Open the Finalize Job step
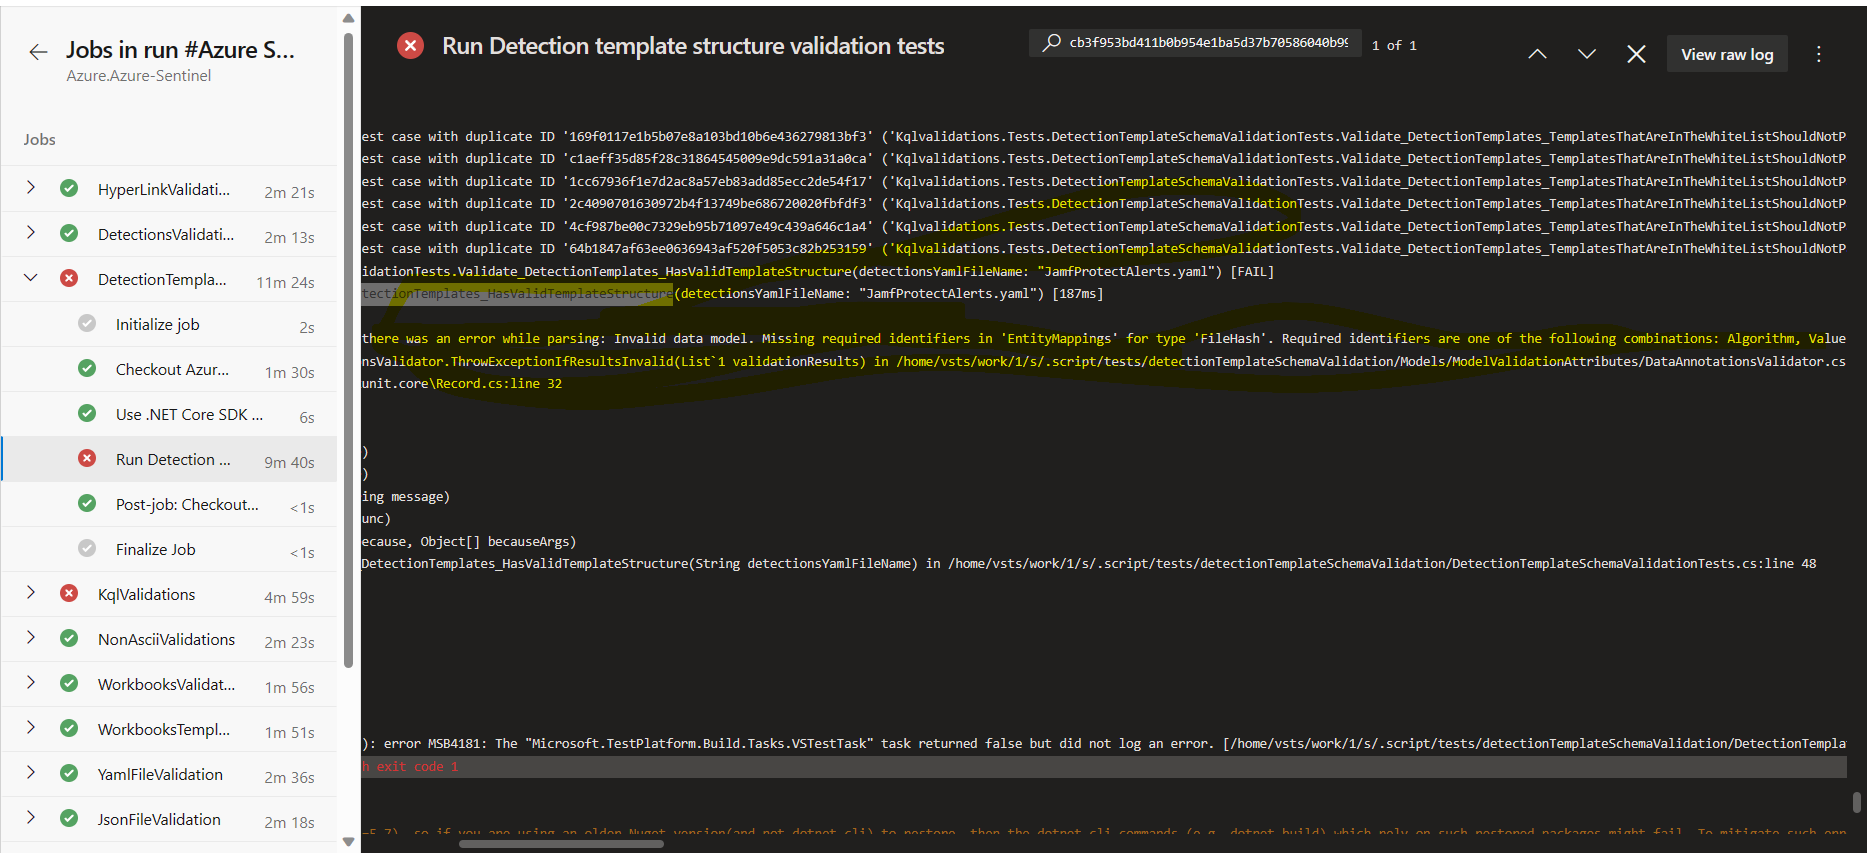 coord(170,549)
